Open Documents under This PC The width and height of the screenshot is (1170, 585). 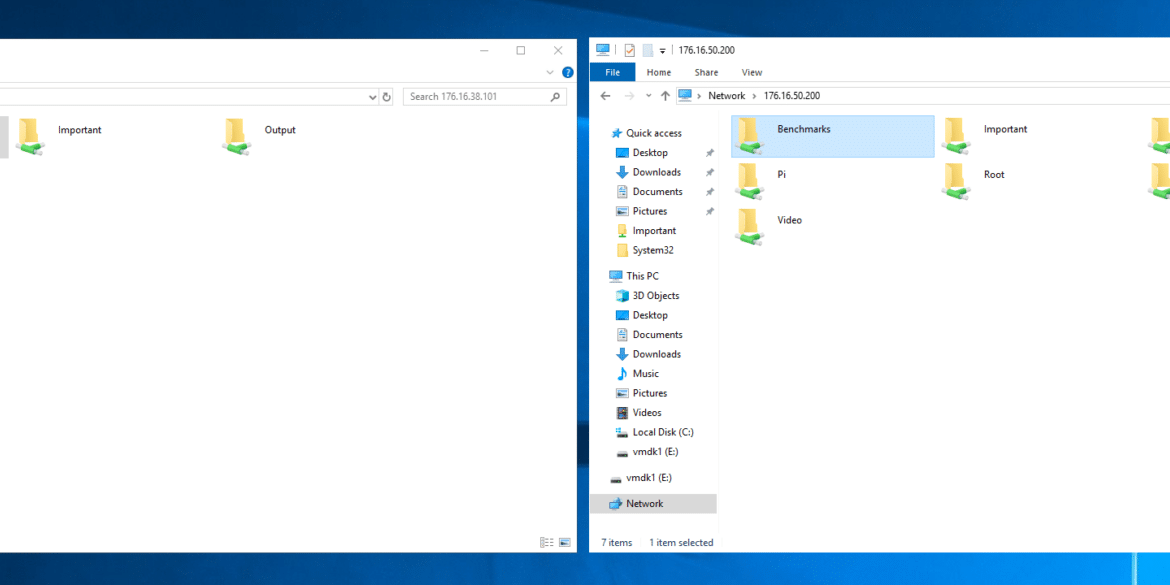pos(657,334)
